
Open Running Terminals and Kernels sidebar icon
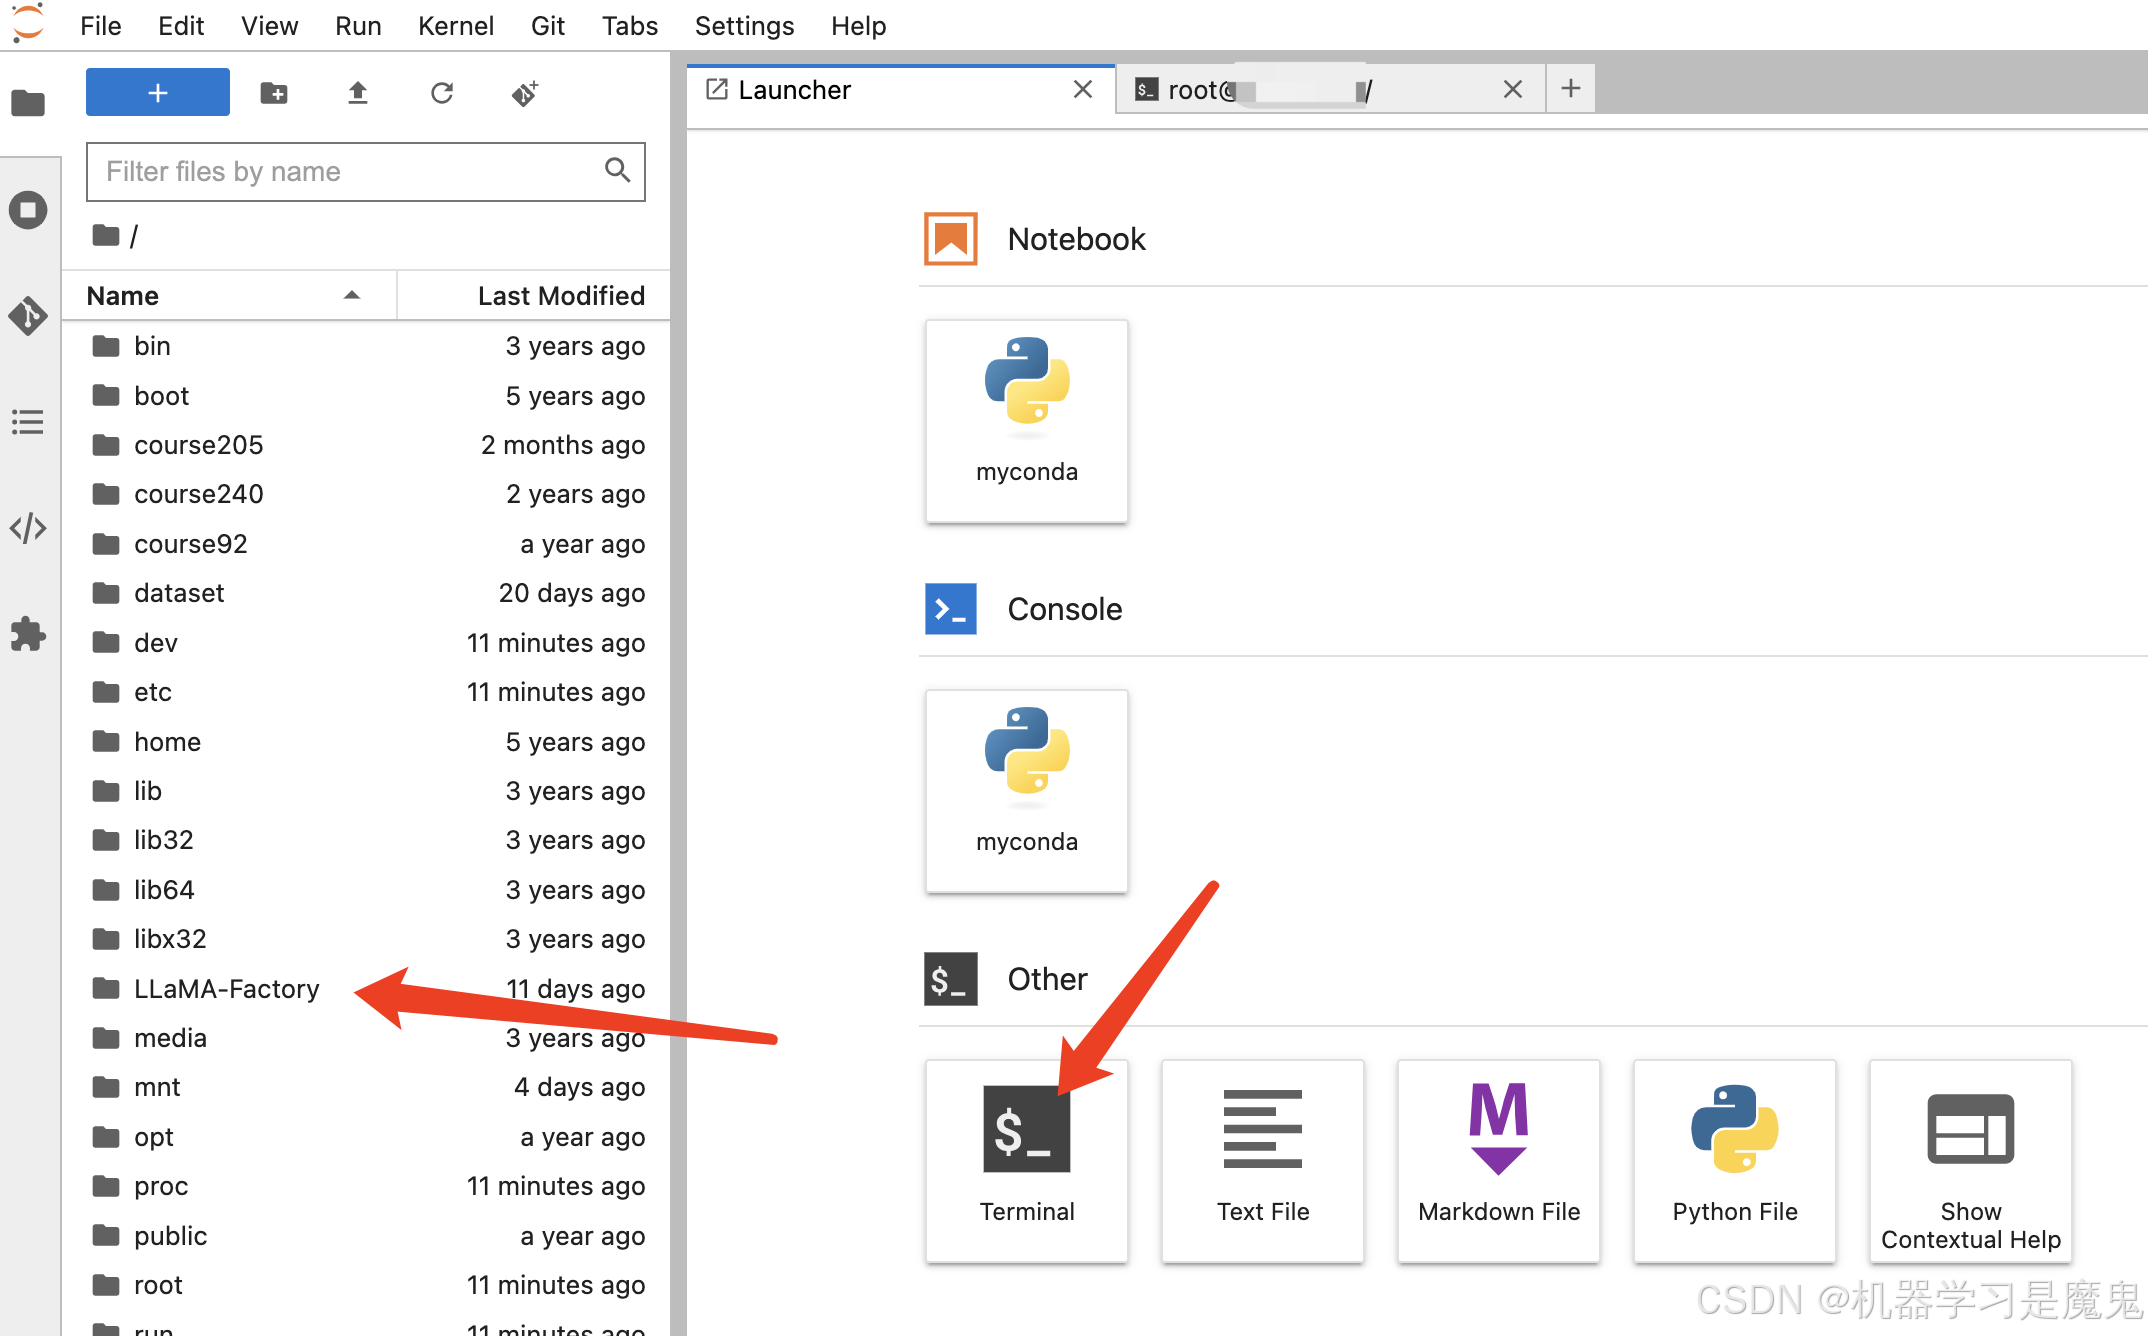[x=28, y=210]
